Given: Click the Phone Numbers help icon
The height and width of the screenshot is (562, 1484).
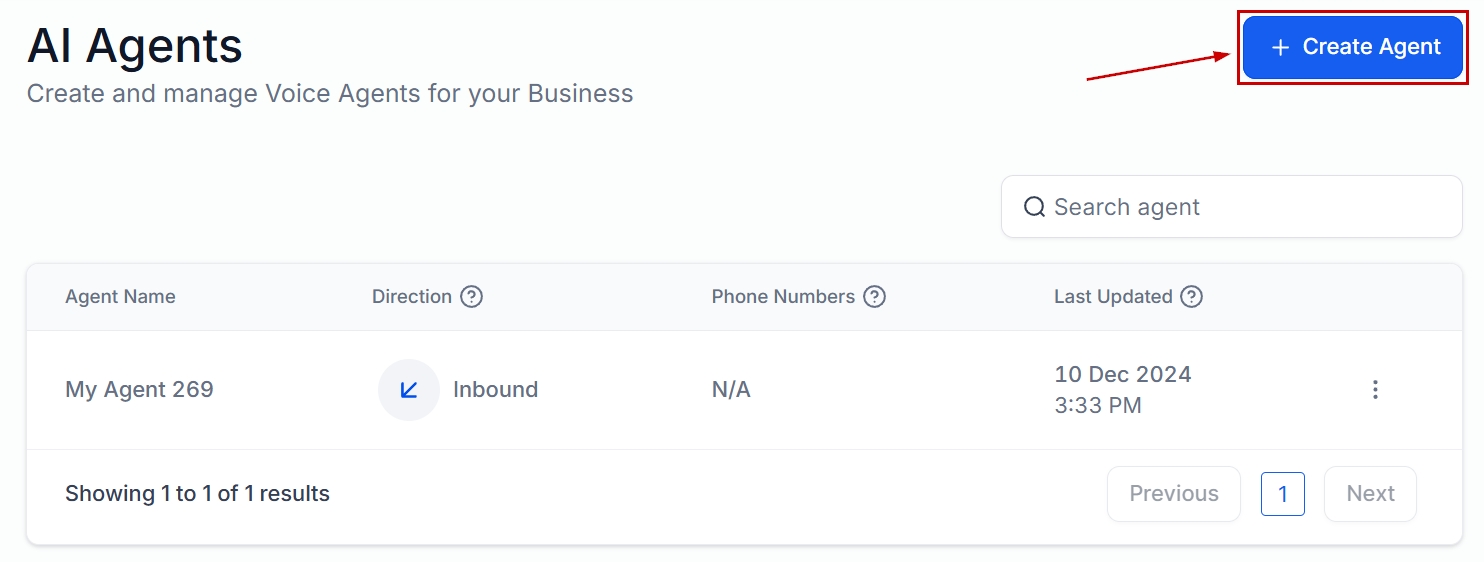Looking at the screenshot, I should [874, 297].
